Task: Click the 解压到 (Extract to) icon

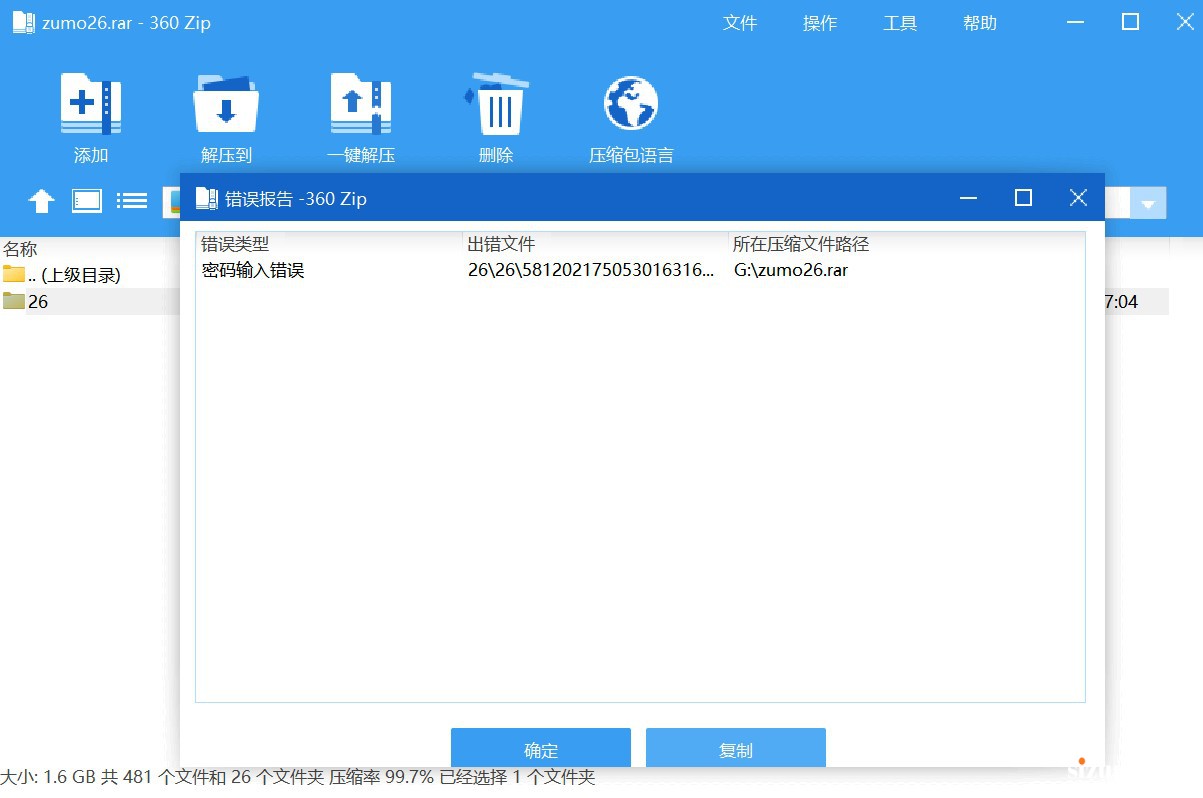Action: coord(226,105)
